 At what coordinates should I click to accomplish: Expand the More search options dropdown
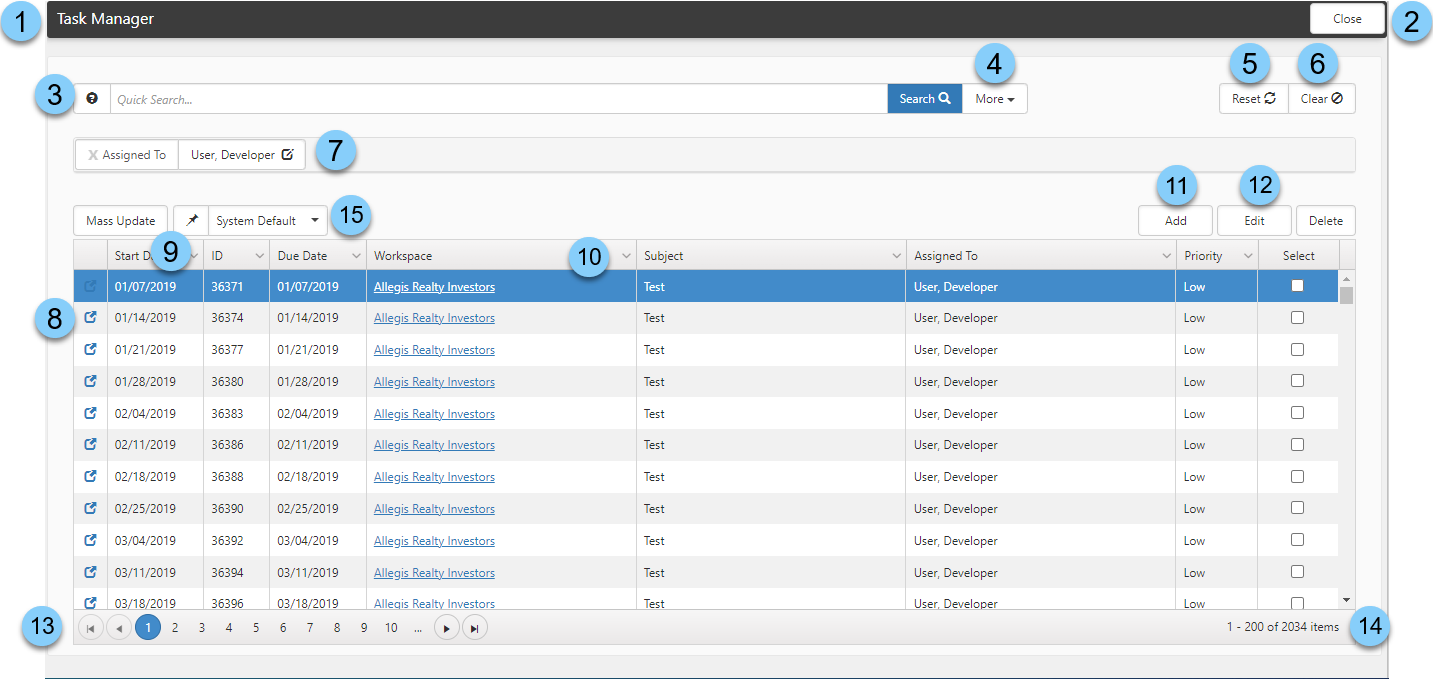click(x=994, y=99)
